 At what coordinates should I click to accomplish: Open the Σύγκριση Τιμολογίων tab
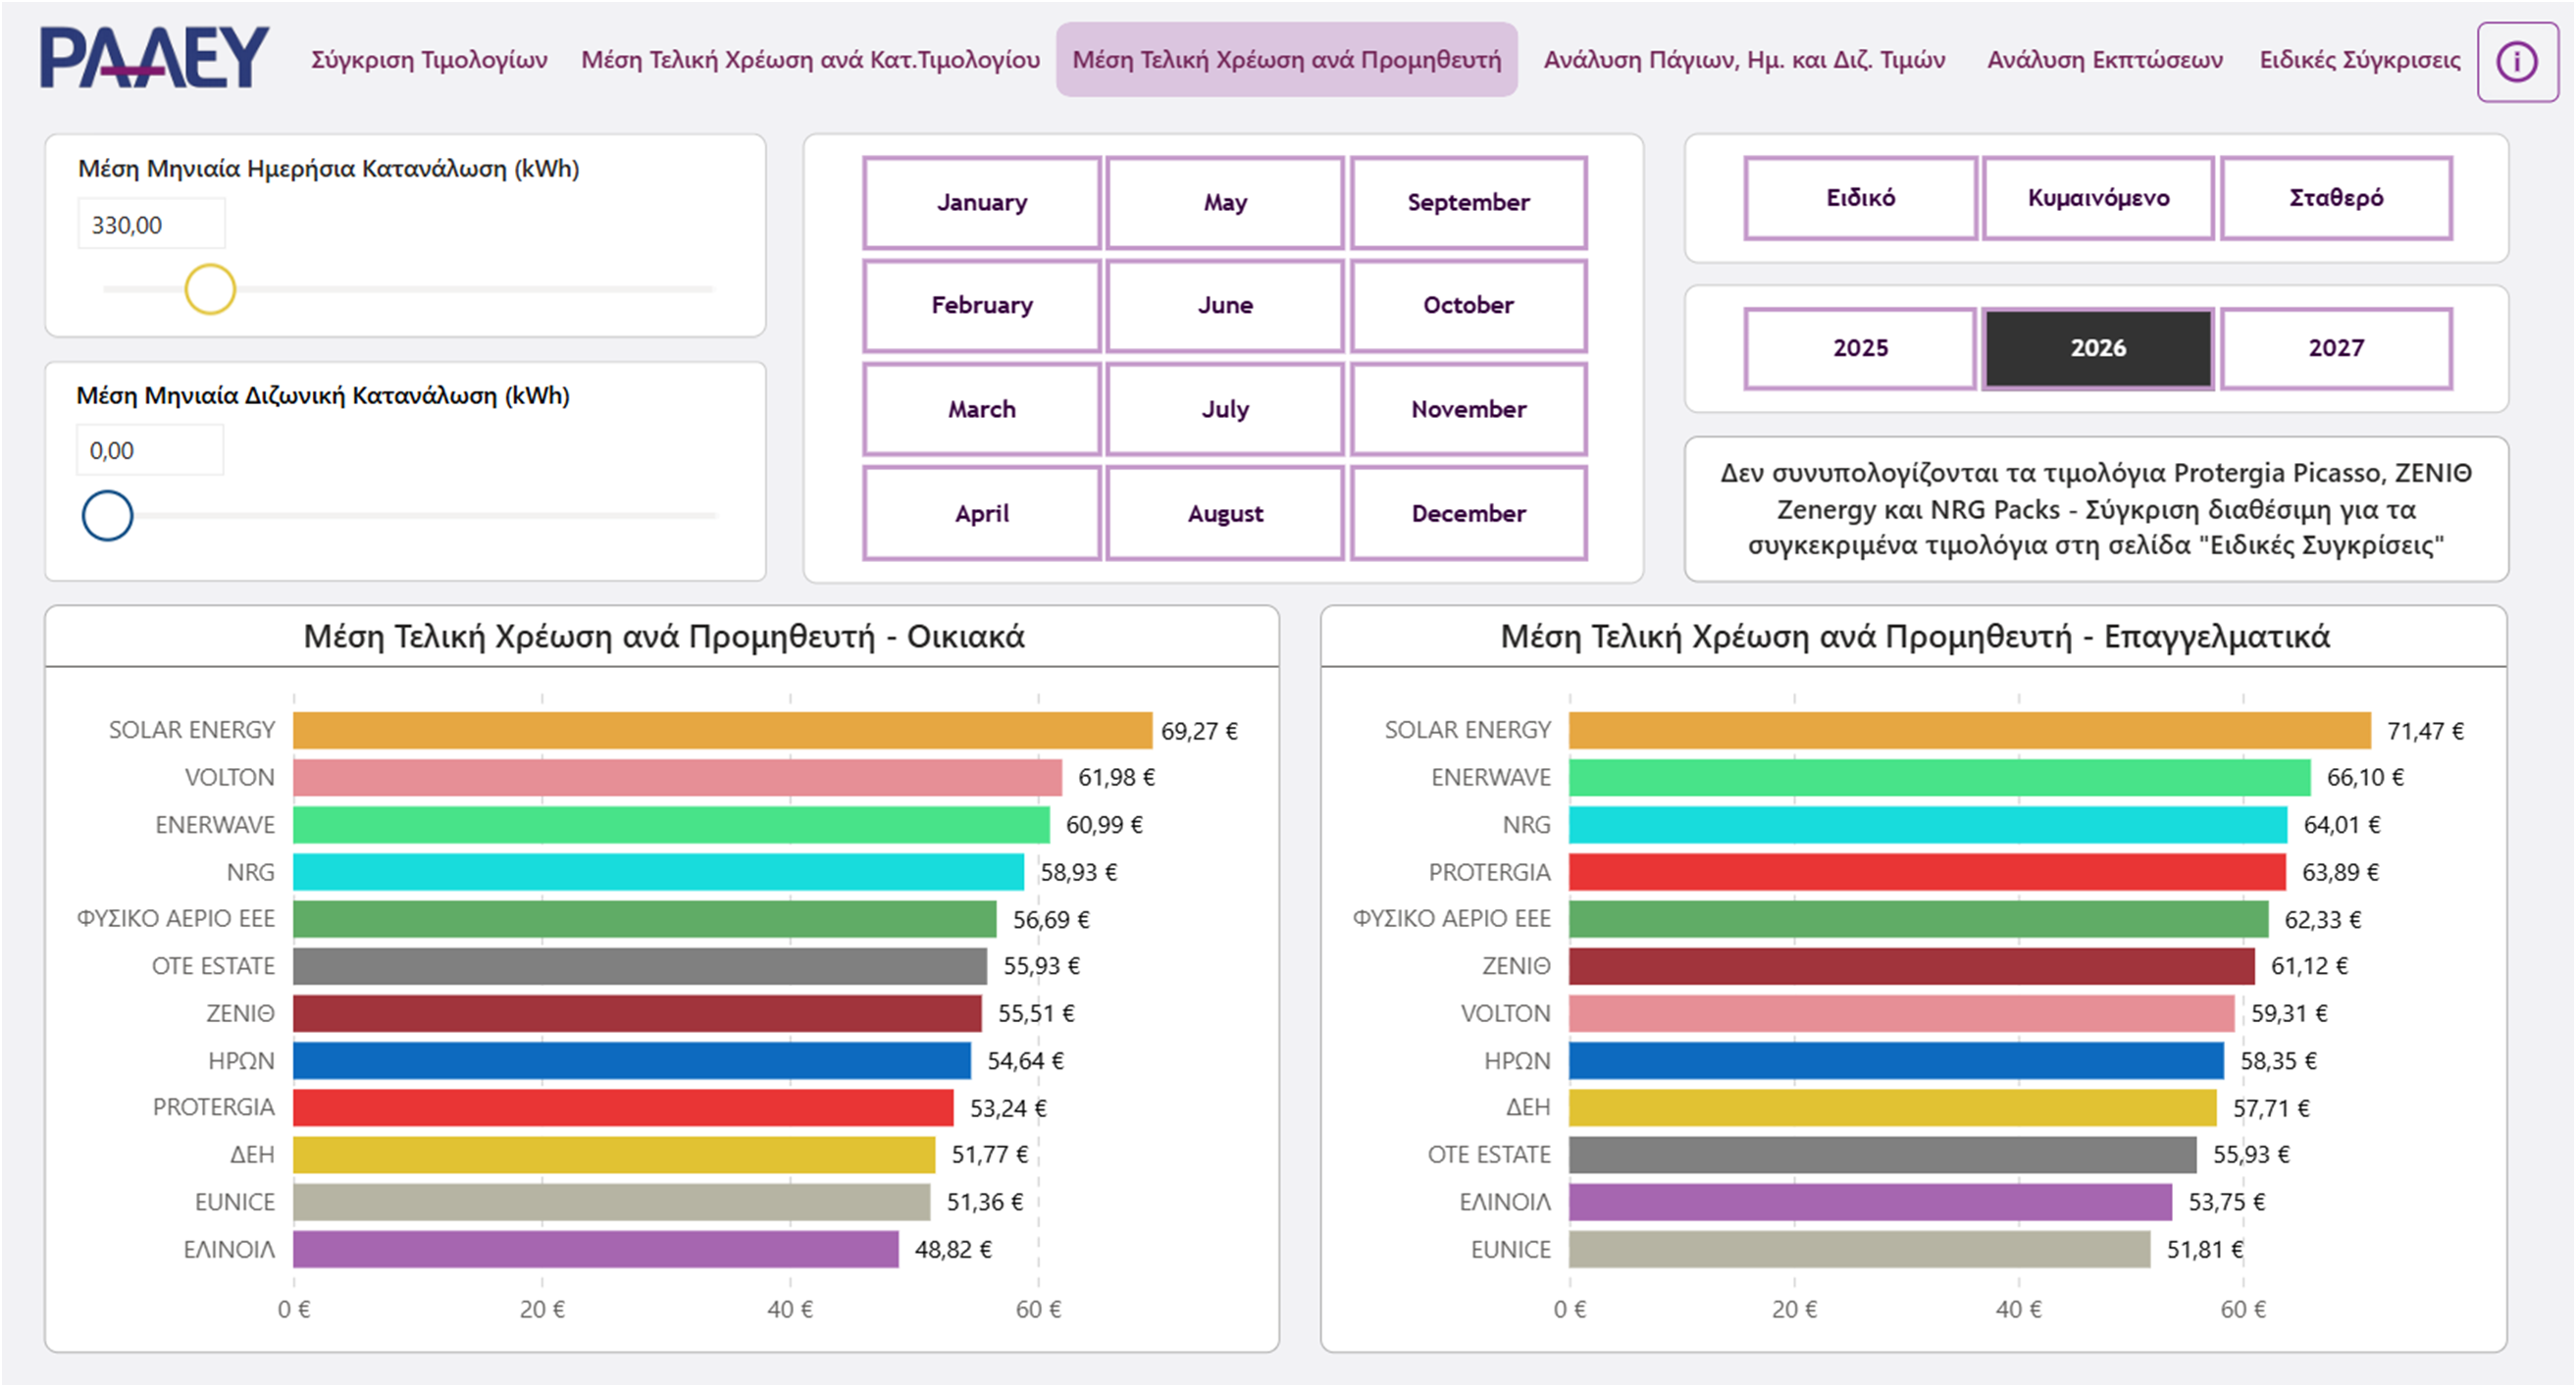pyautogui.click(x=429, y=60)
